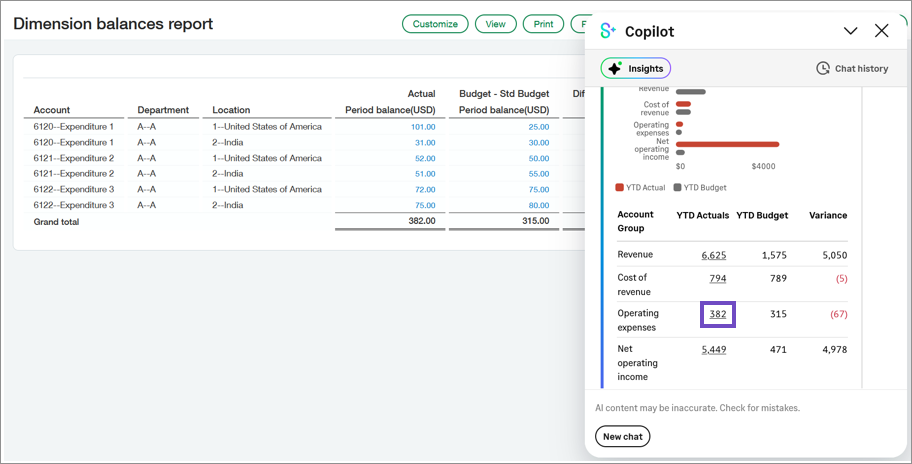This screenshot has height=464, width=912.
Task: Click the Copilot logo icon
Action: 608,31
